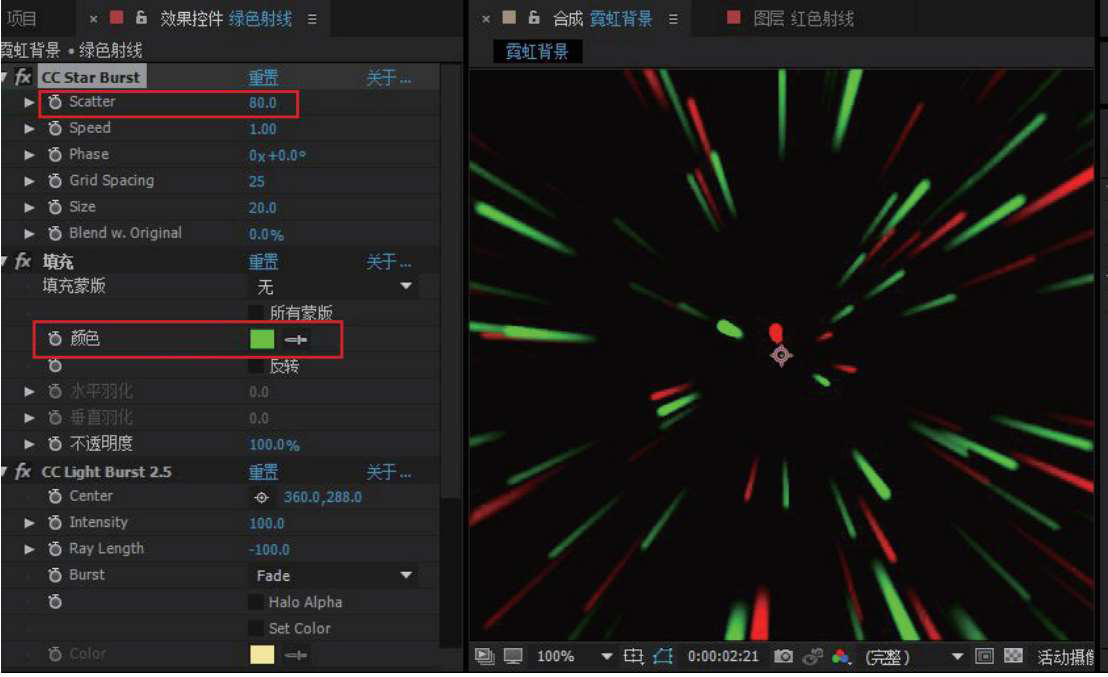Toggle lock on 效果控件 panel
Image resolution: width=1108 pixels, height=677 pixels.
click(141, 18)
